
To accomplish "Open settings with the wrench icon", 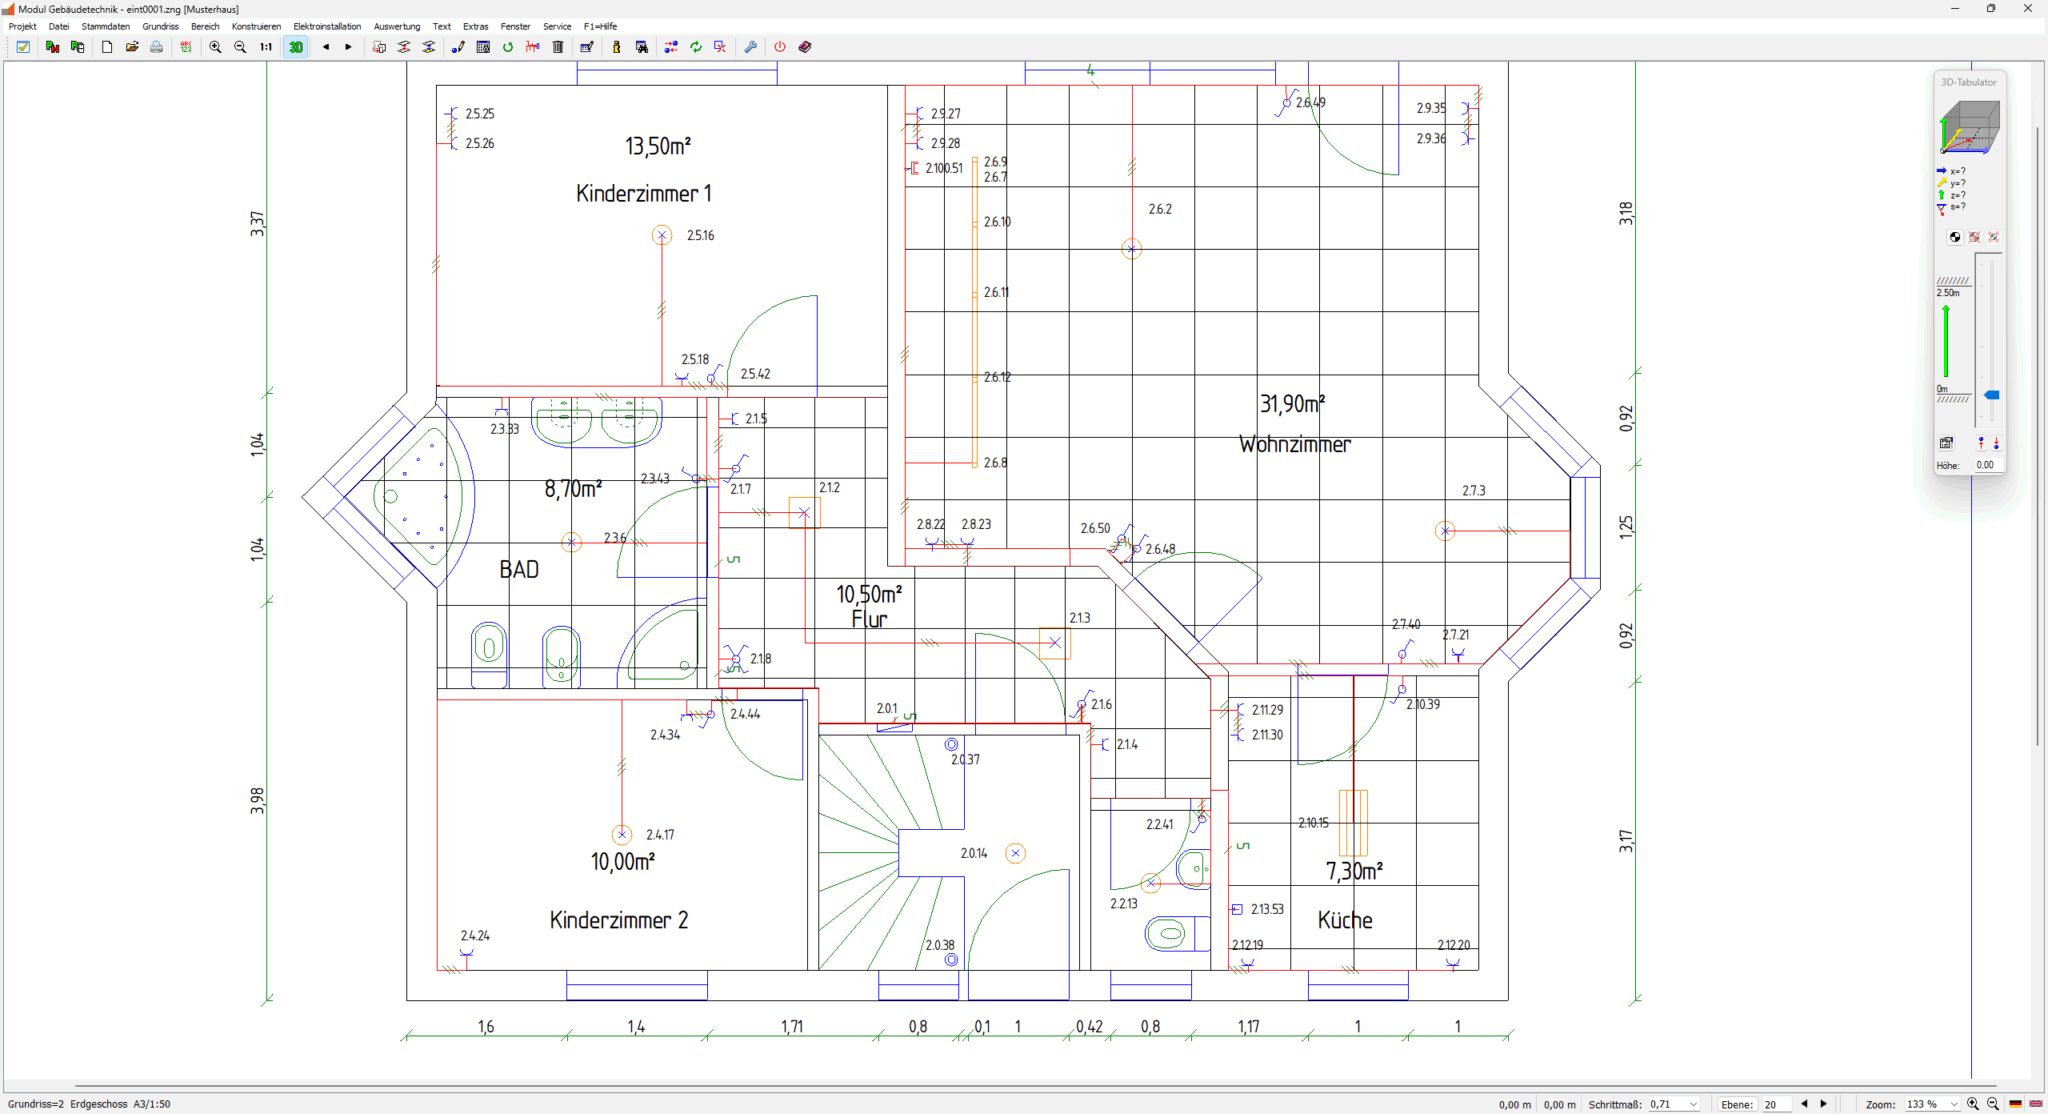I will tap(750, 47).
